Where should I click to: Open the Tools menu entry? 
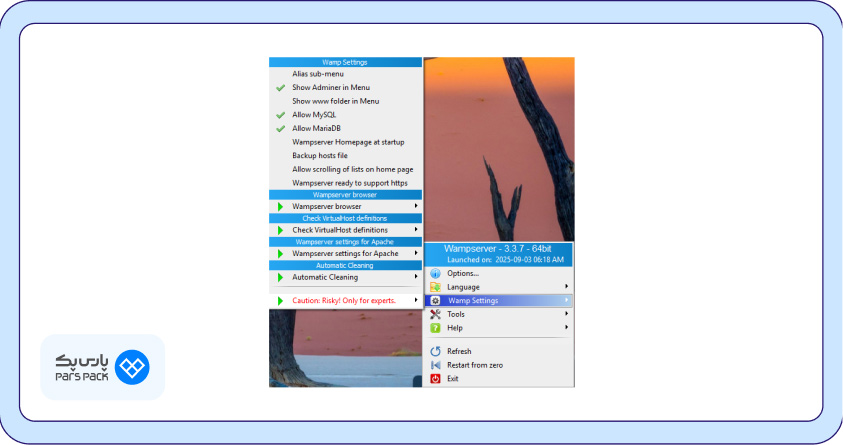[498, 314]
